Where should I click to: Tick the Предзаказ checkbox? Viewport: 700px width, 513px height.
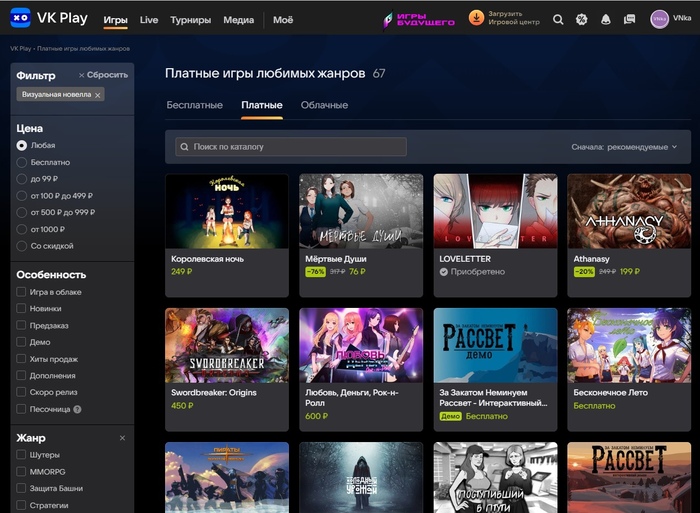click(21, 325)
